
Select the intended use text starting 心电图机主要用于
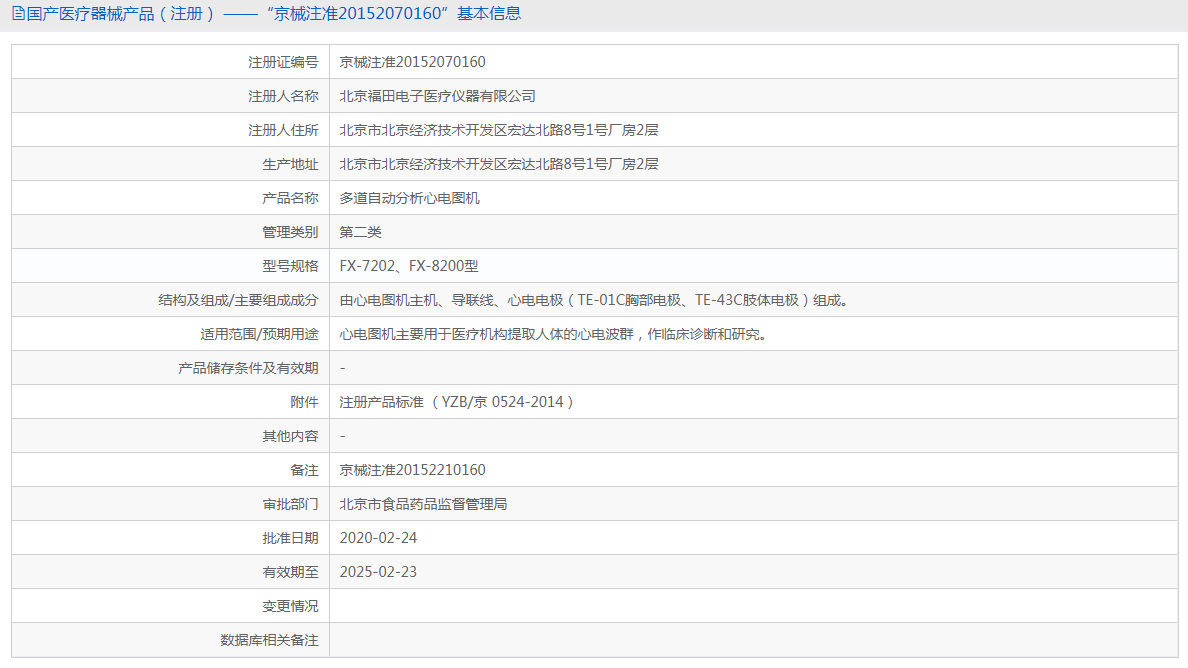click(x=555, y=334)
